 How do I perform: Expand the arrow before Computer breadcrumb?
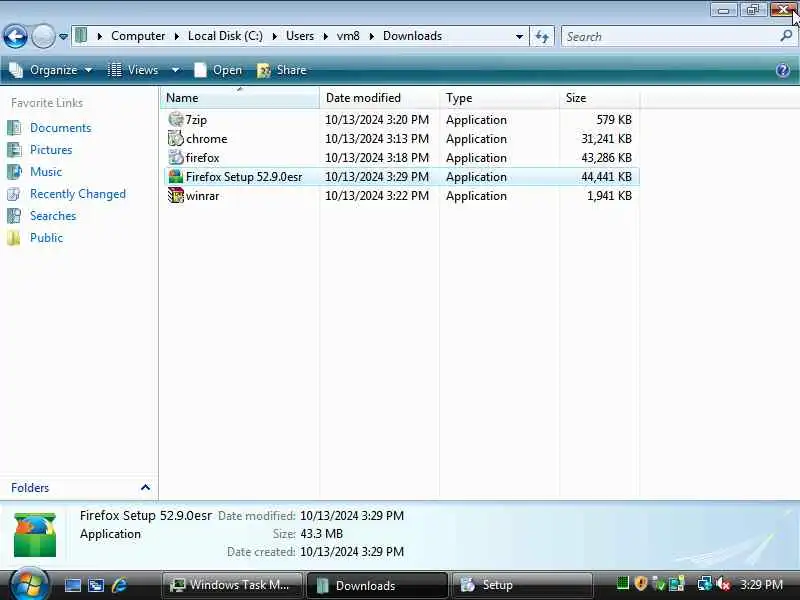pyautogui.click(x=100, y=36)
